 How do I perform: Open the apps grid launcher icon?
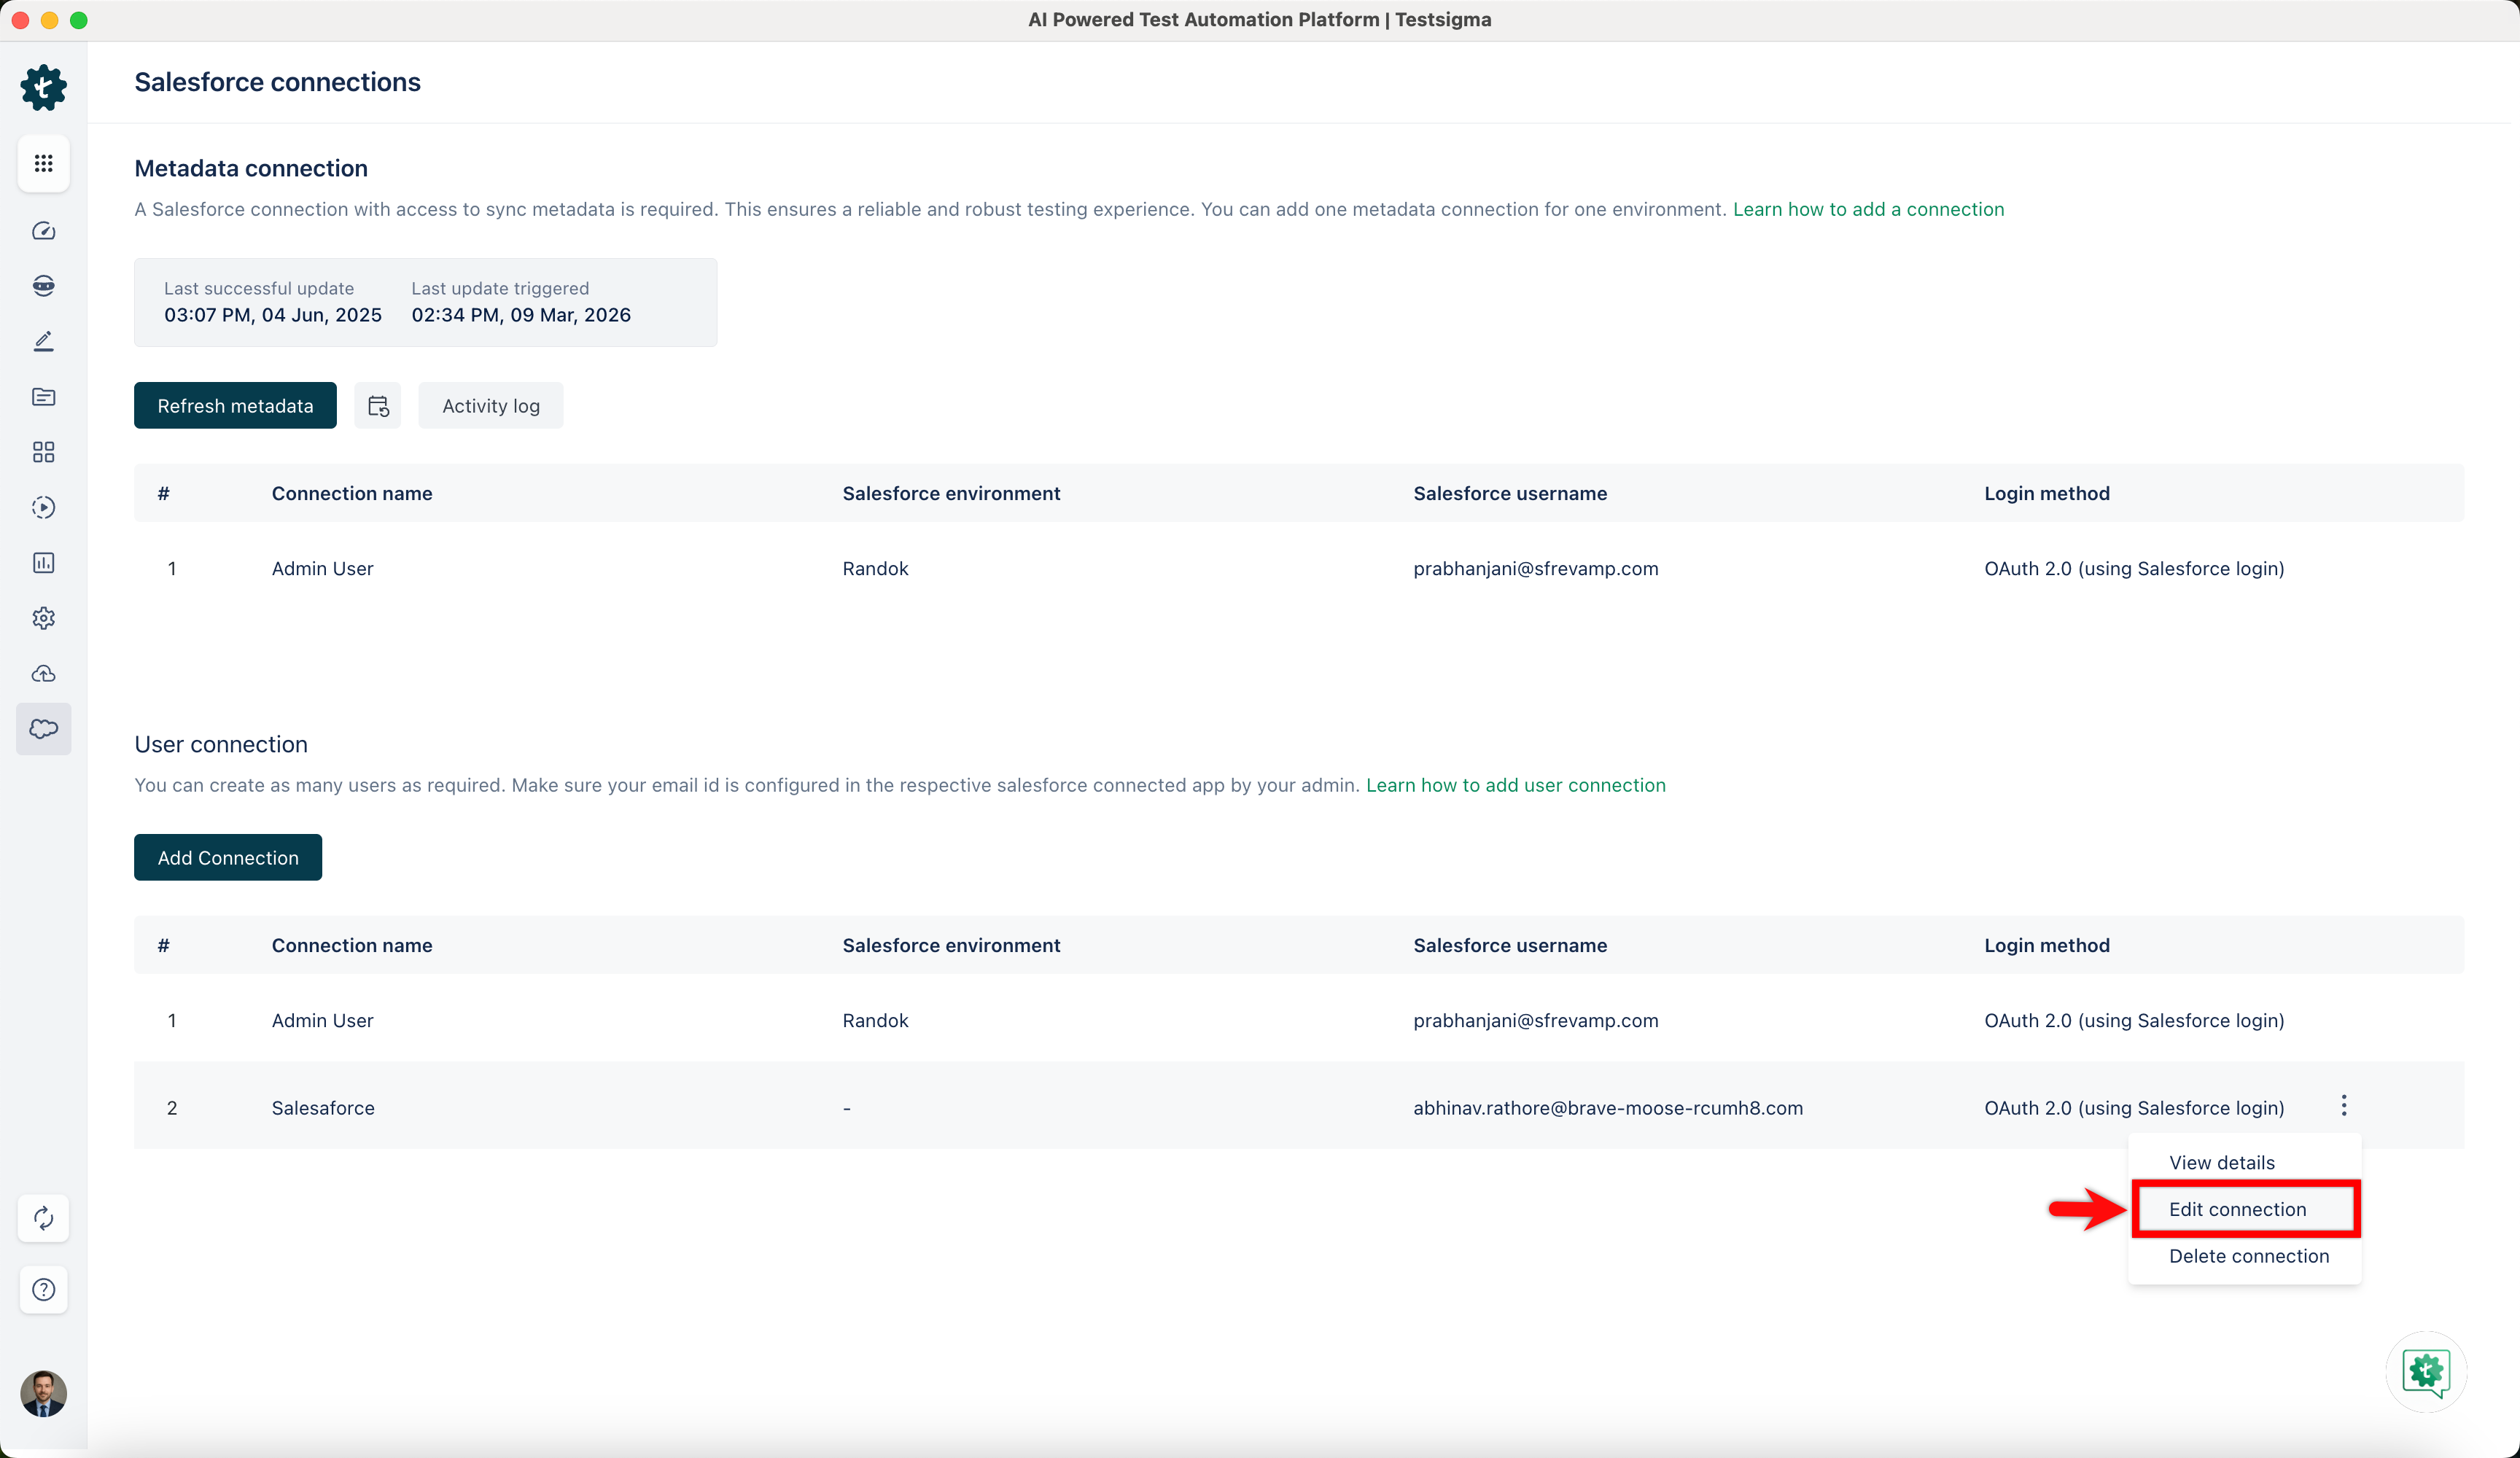click(x=43, y=163)
